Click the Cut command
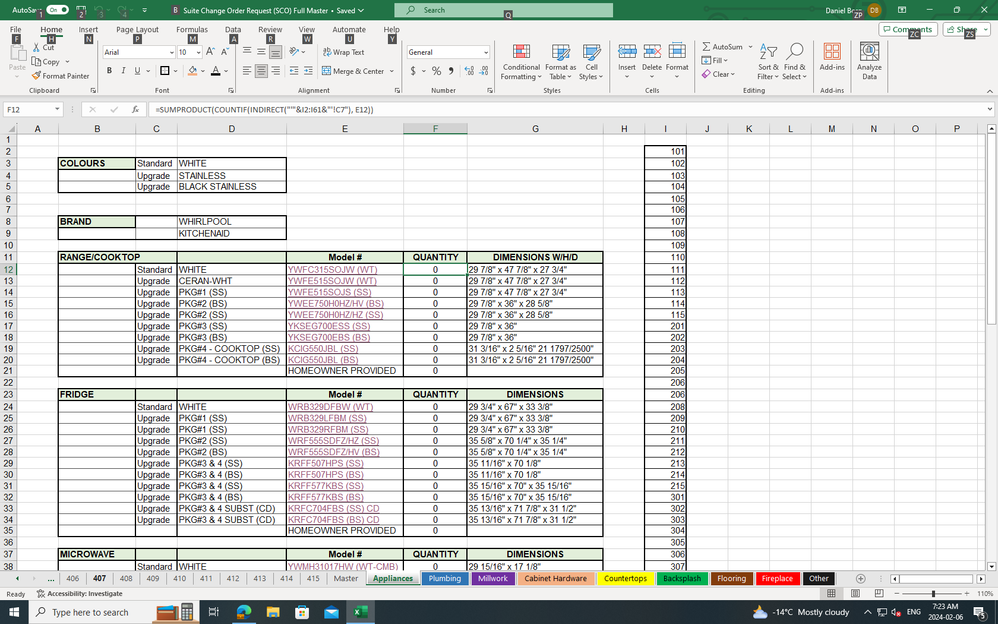This screenshot has width=998, height=624. pos(43,48)
